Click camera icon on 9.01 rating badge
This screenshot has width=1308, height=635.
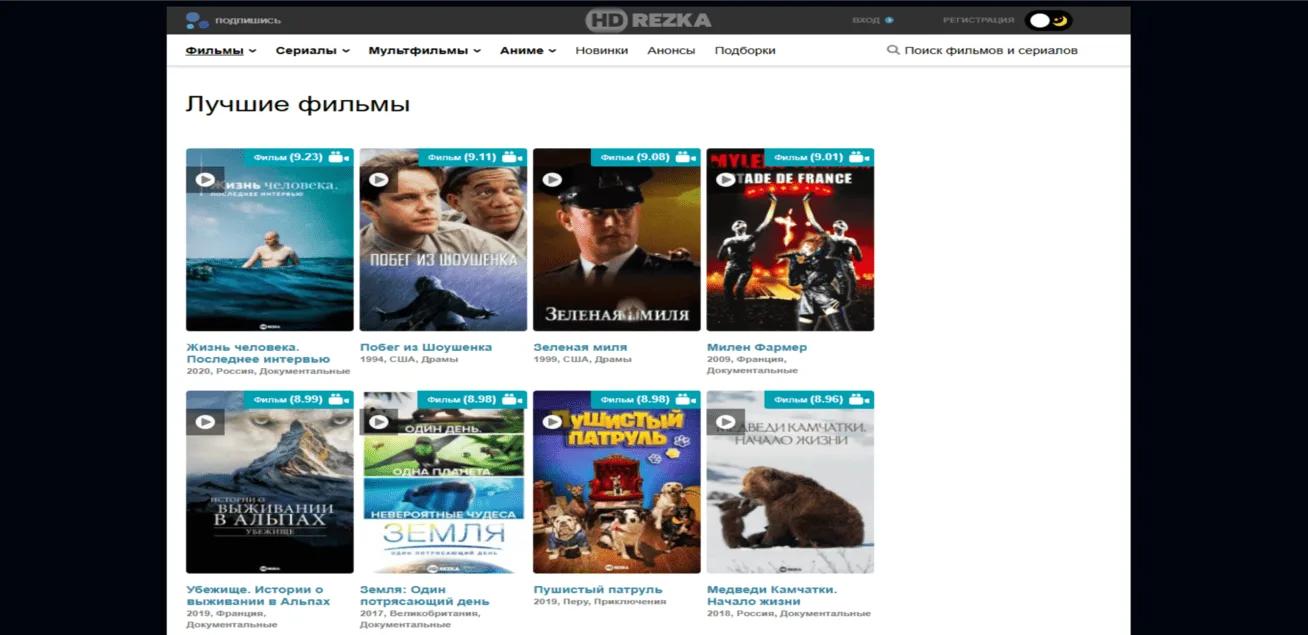(x=859, y=157)
